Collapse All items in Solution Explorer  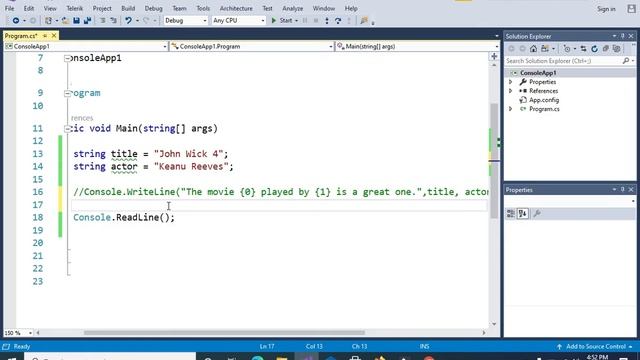click(x=606, y=49)
